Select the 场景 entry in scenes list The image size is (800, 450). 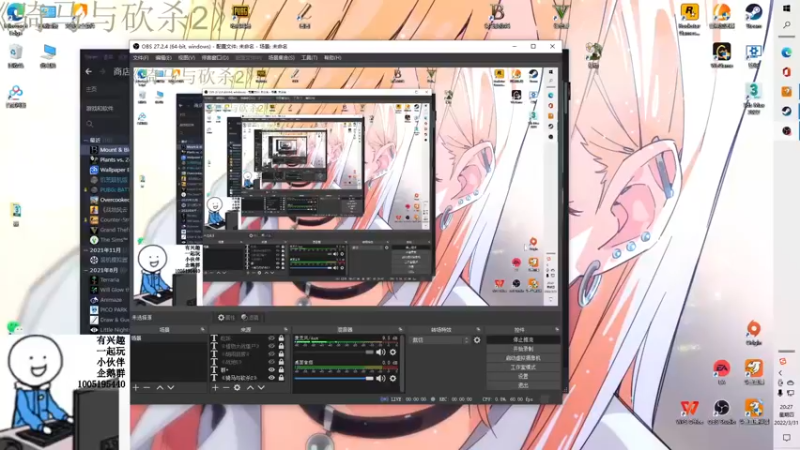pos(169,338)
